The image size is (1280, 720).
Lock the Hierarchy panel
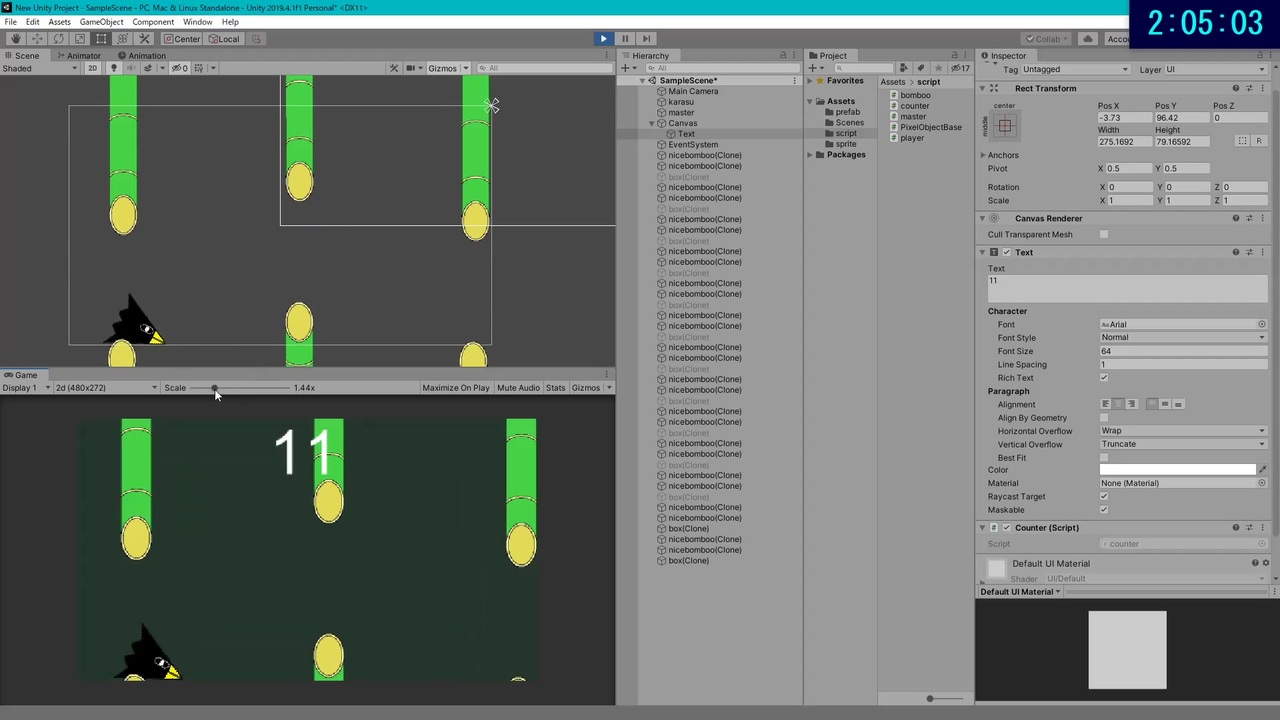(x=783, y=56)
